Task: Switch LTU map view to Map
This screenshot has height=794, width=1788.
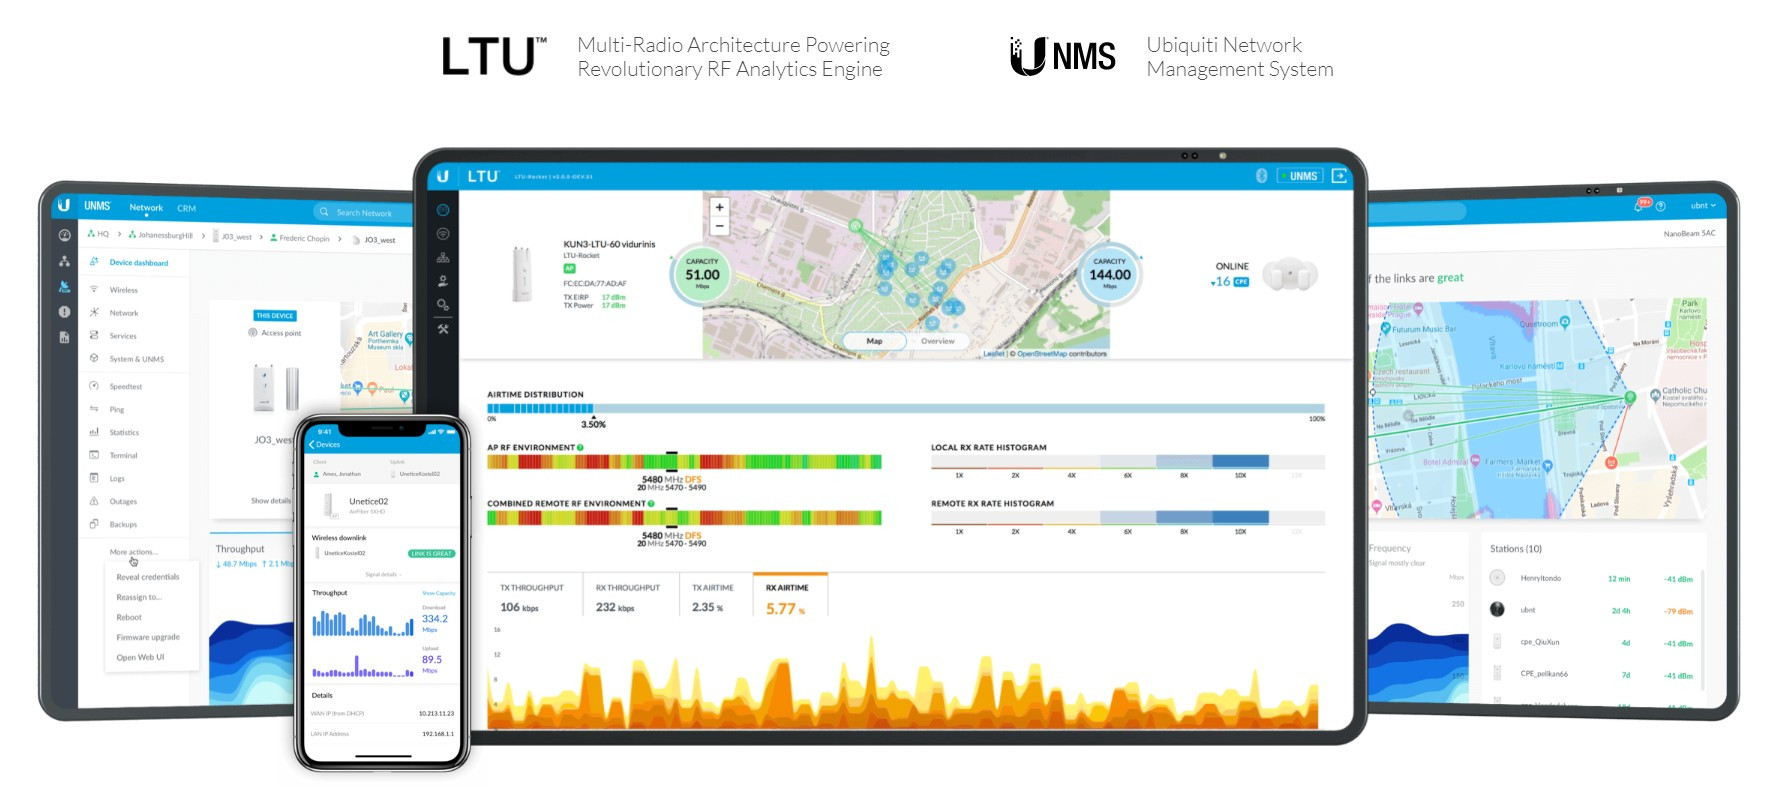Action: tap(874, 341)
